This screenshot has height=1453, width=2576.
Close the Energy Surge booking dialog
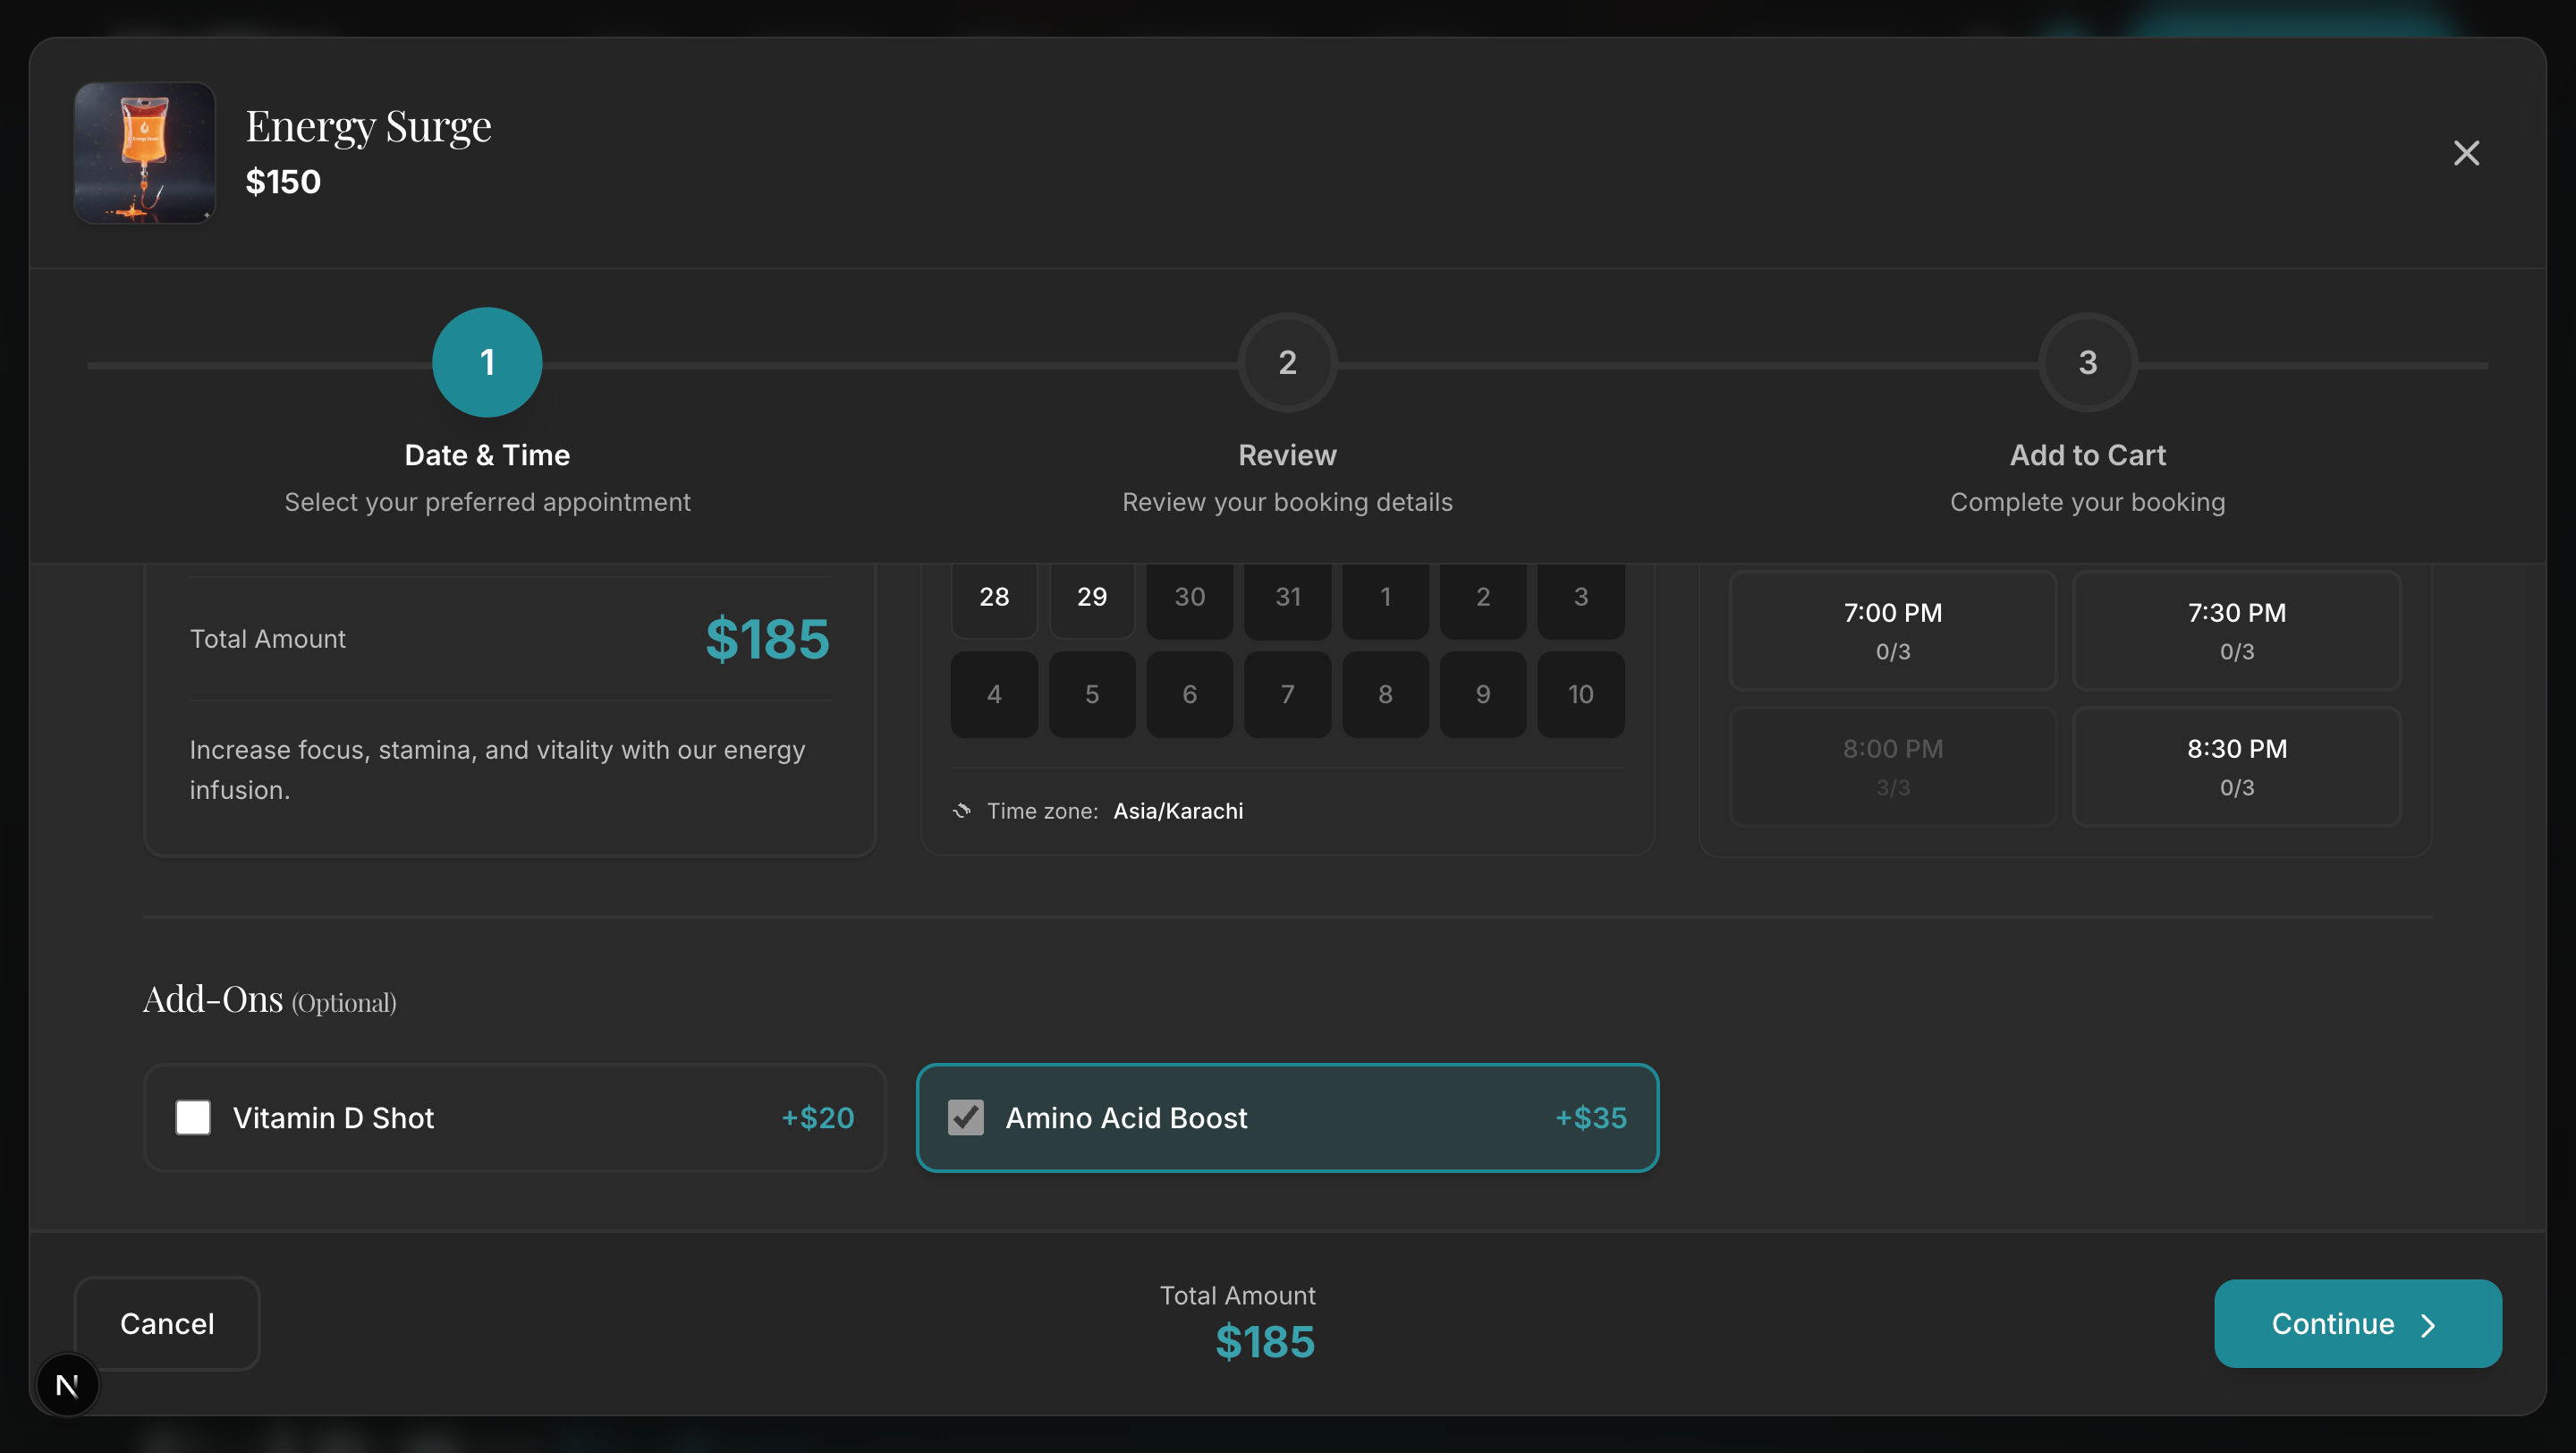[x=2466, y=152]
